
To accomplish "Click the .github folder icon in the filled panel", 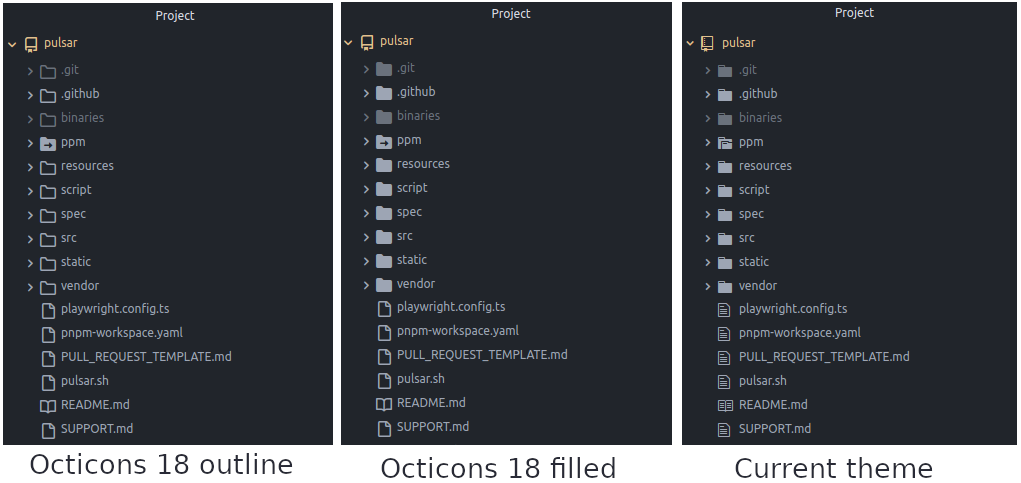I will pyautogui.click(x=384, y=93).
